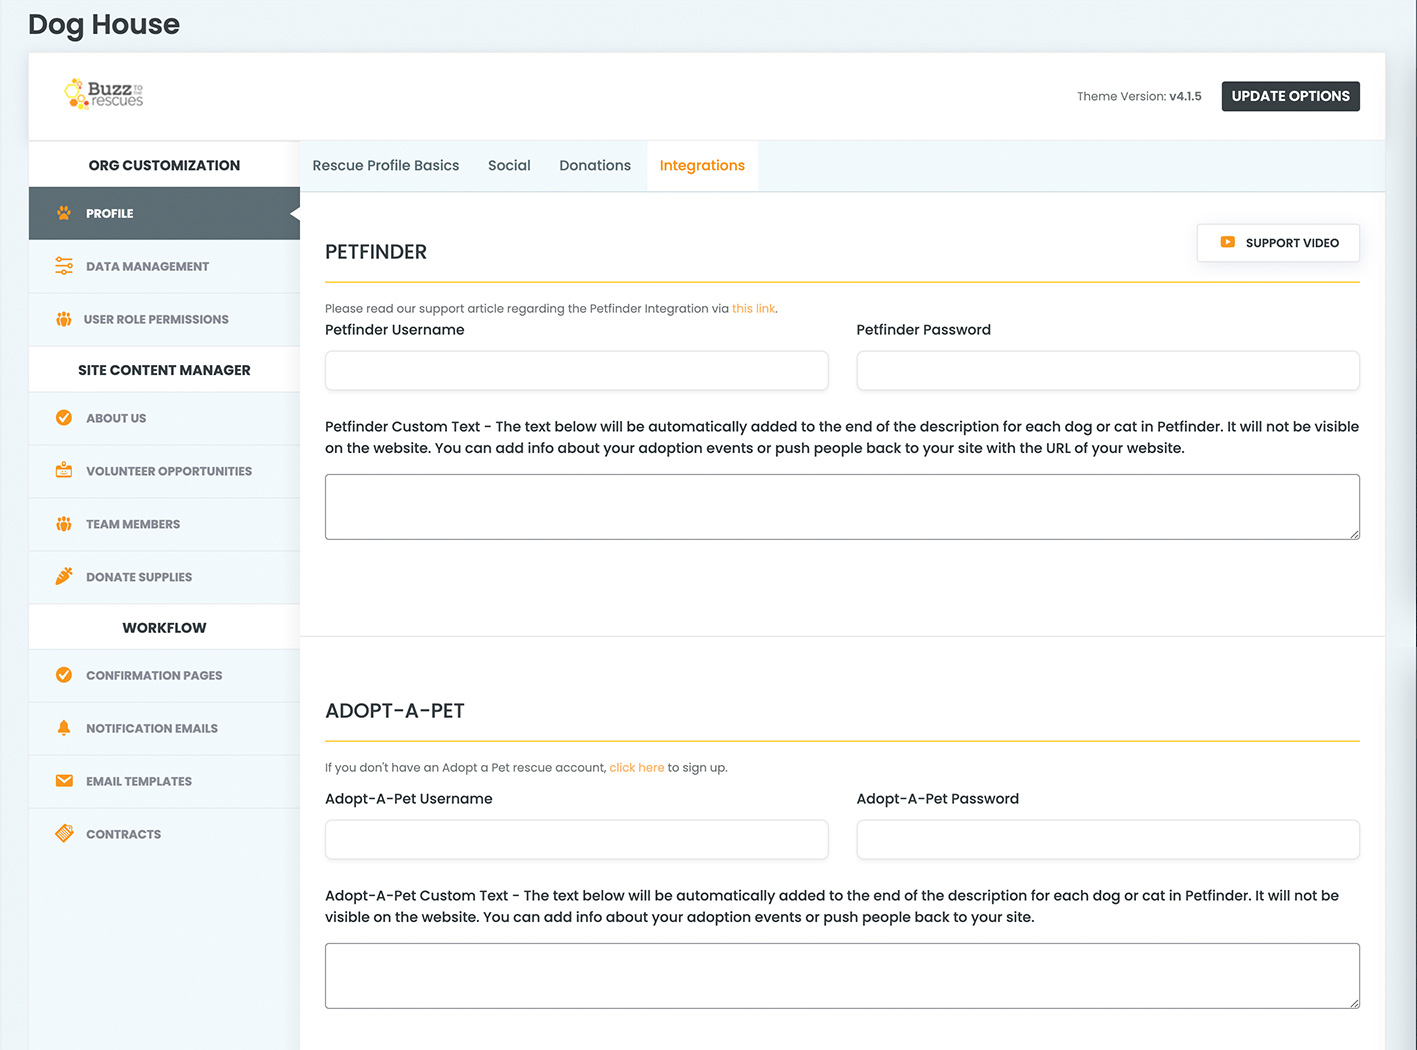Click into Adopt-A-Pet Custom Text area
Screen dimensions: 1417x1050
tap(842, 976)
